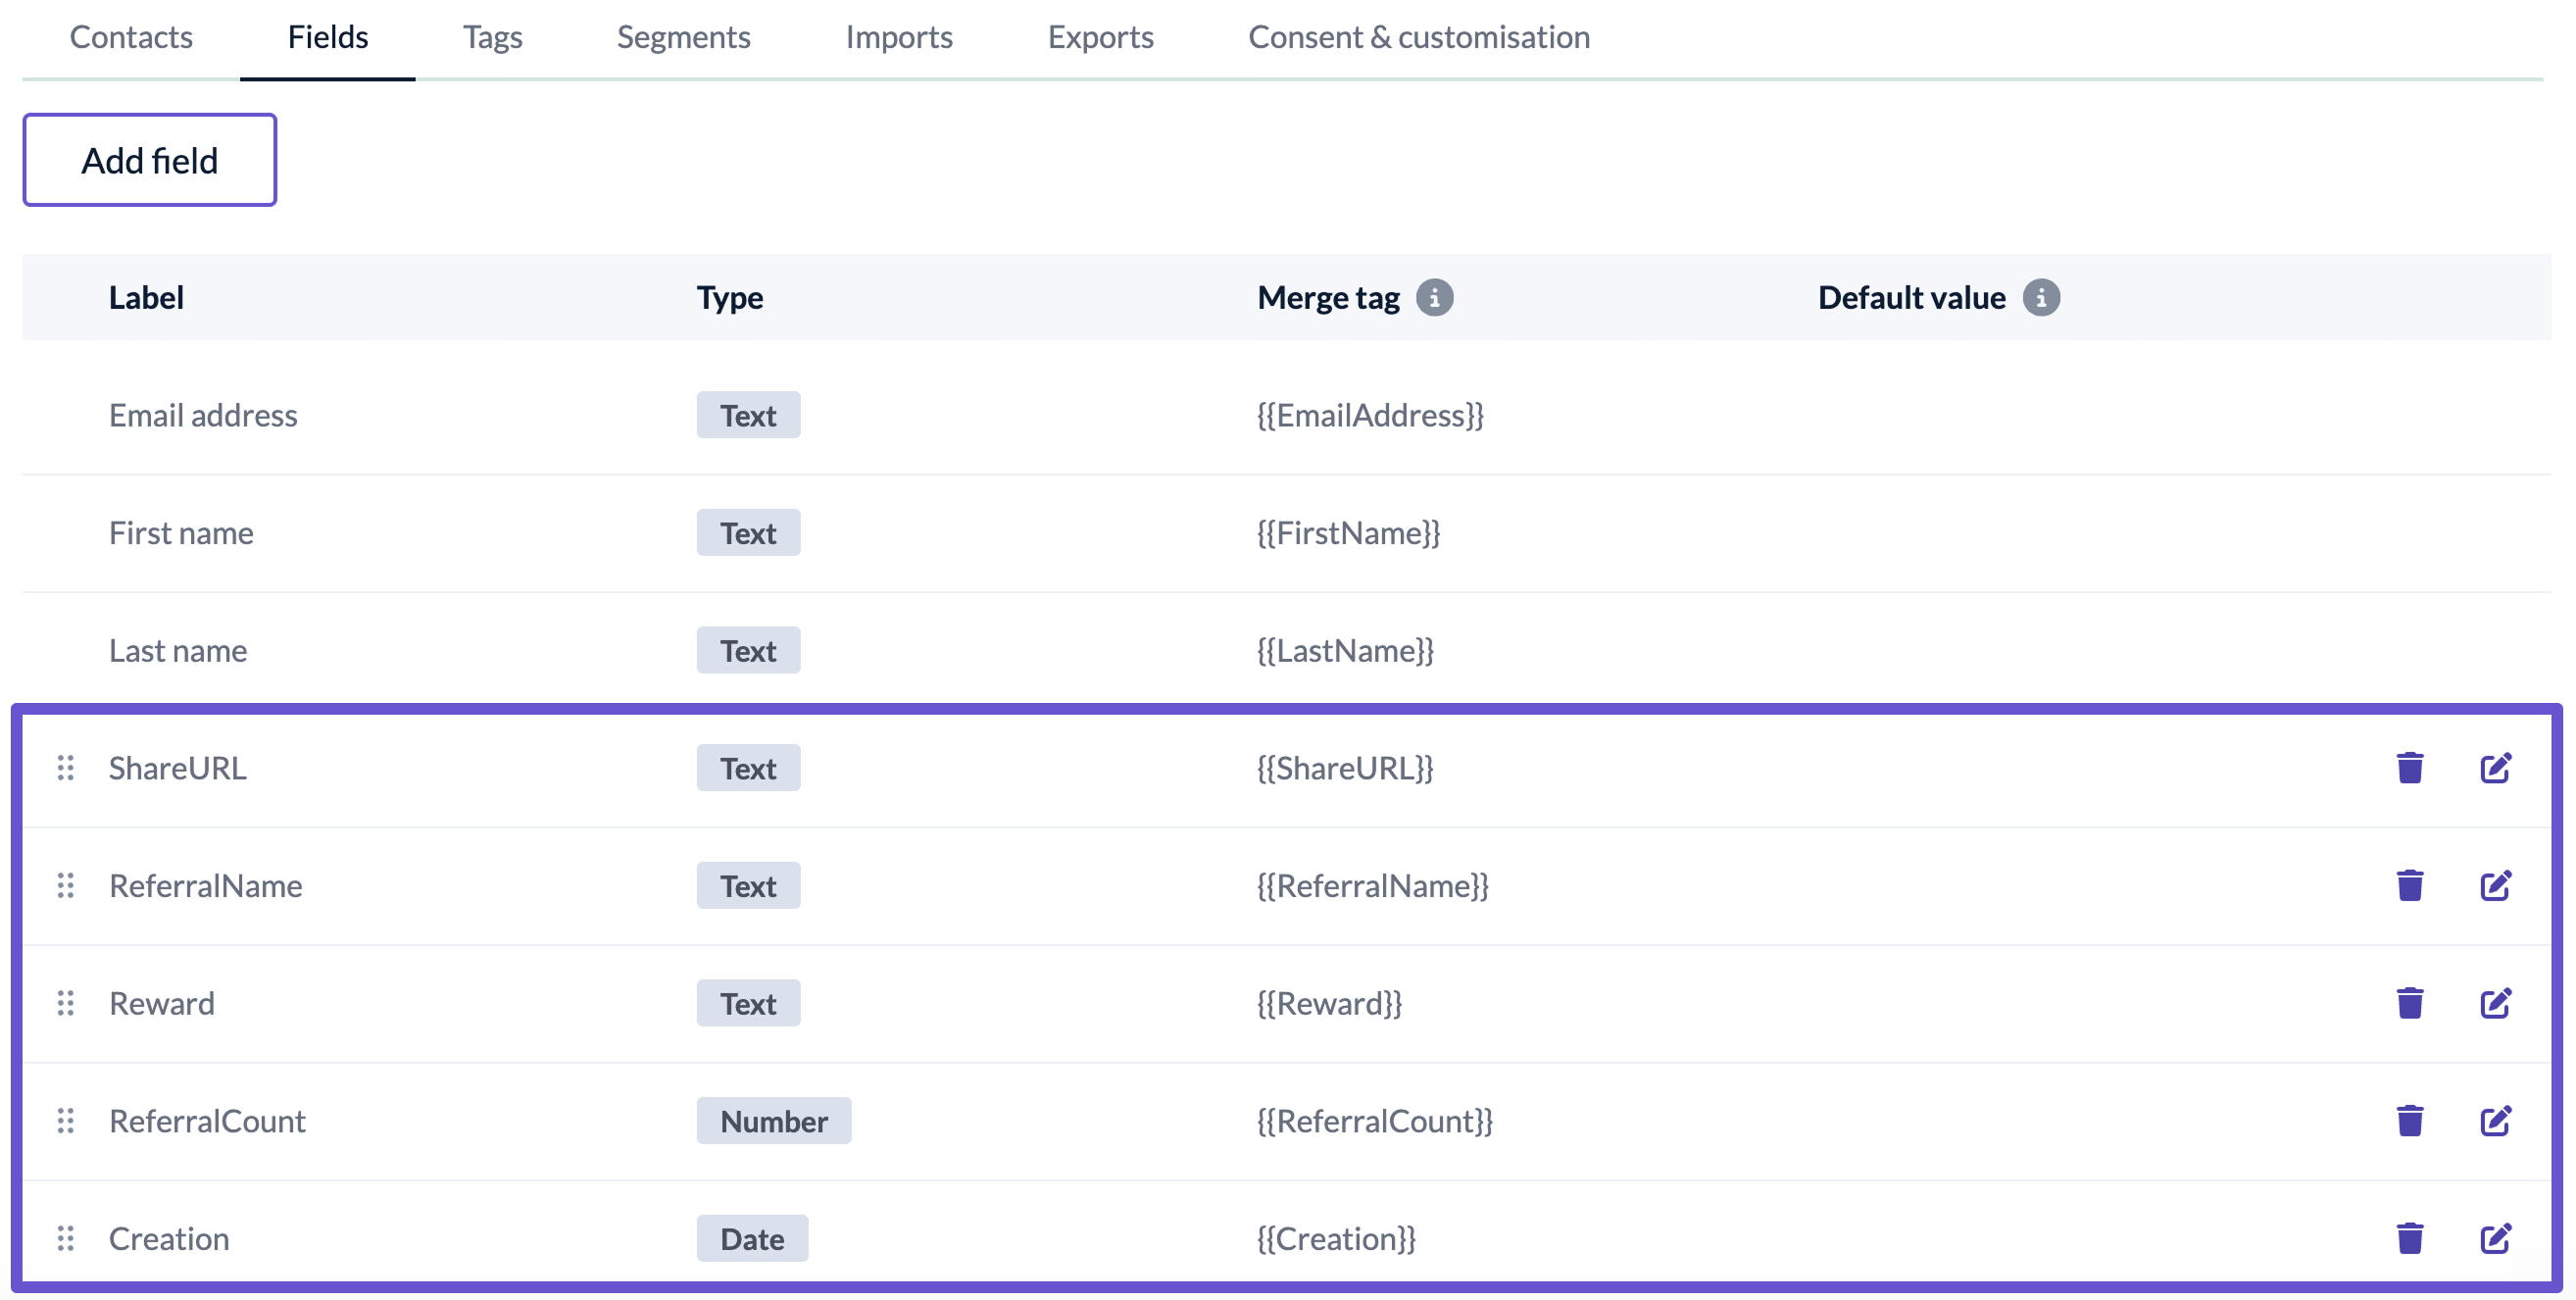Go to the Segments tab
Screen dimensions: 2576x1300
click(x=684, y=37)
